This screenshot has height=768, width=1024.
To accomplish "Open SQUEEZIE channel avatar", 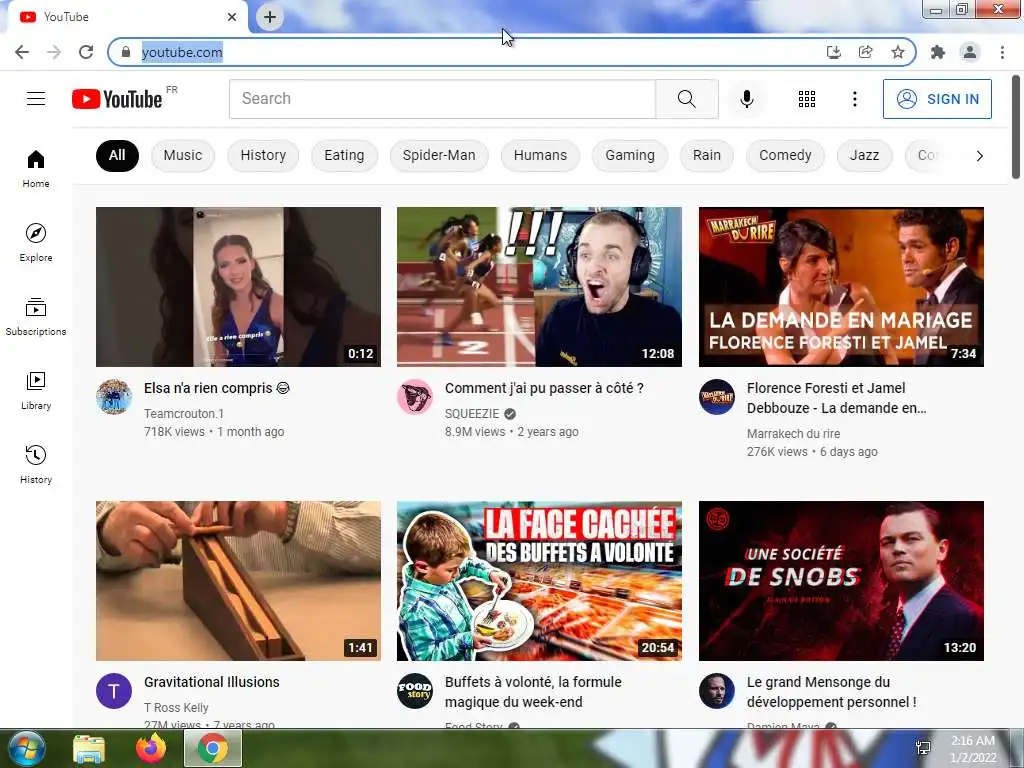I will (x=415, y=396).
